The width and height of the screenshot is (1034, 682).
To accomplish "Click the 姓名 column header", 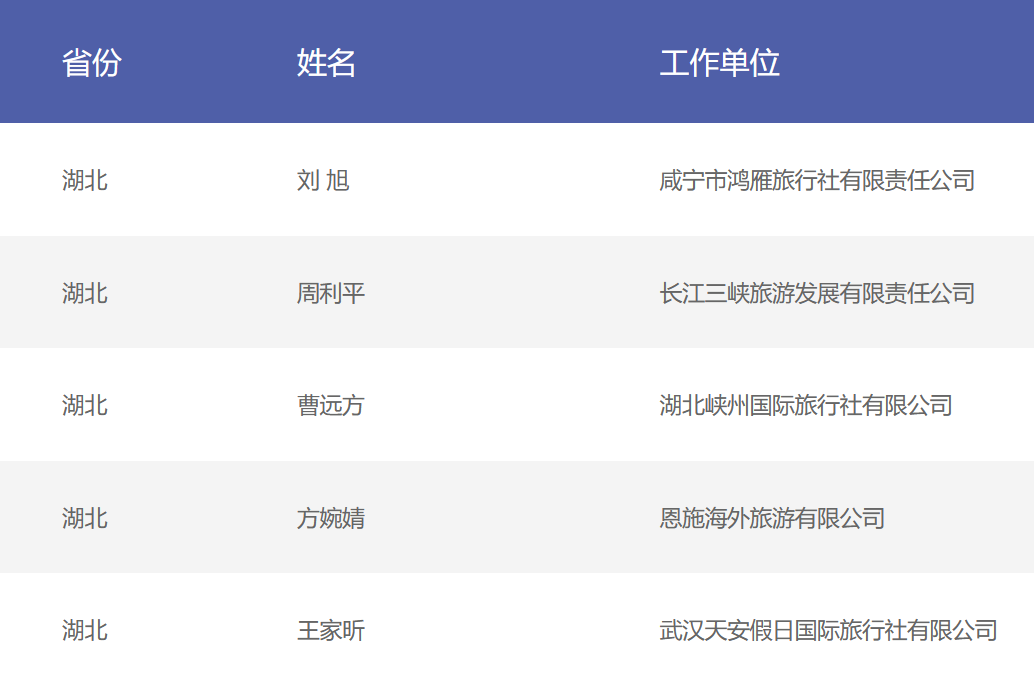I will click(326, 63).
